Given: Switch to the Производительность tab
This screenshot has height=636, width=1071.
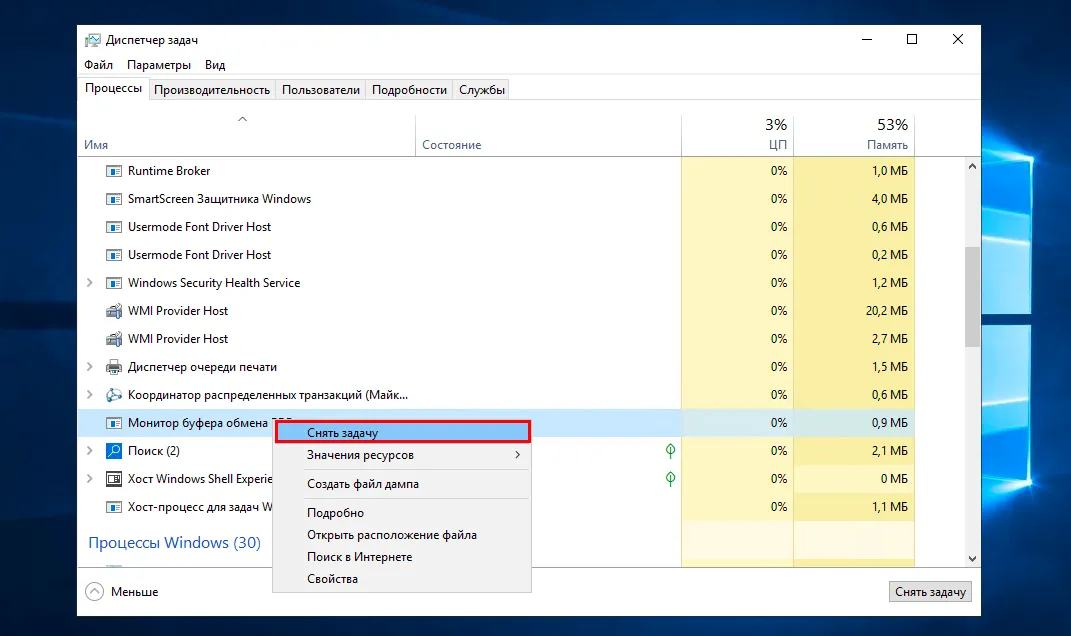Looking at the screenshot, I should (212, 89).
